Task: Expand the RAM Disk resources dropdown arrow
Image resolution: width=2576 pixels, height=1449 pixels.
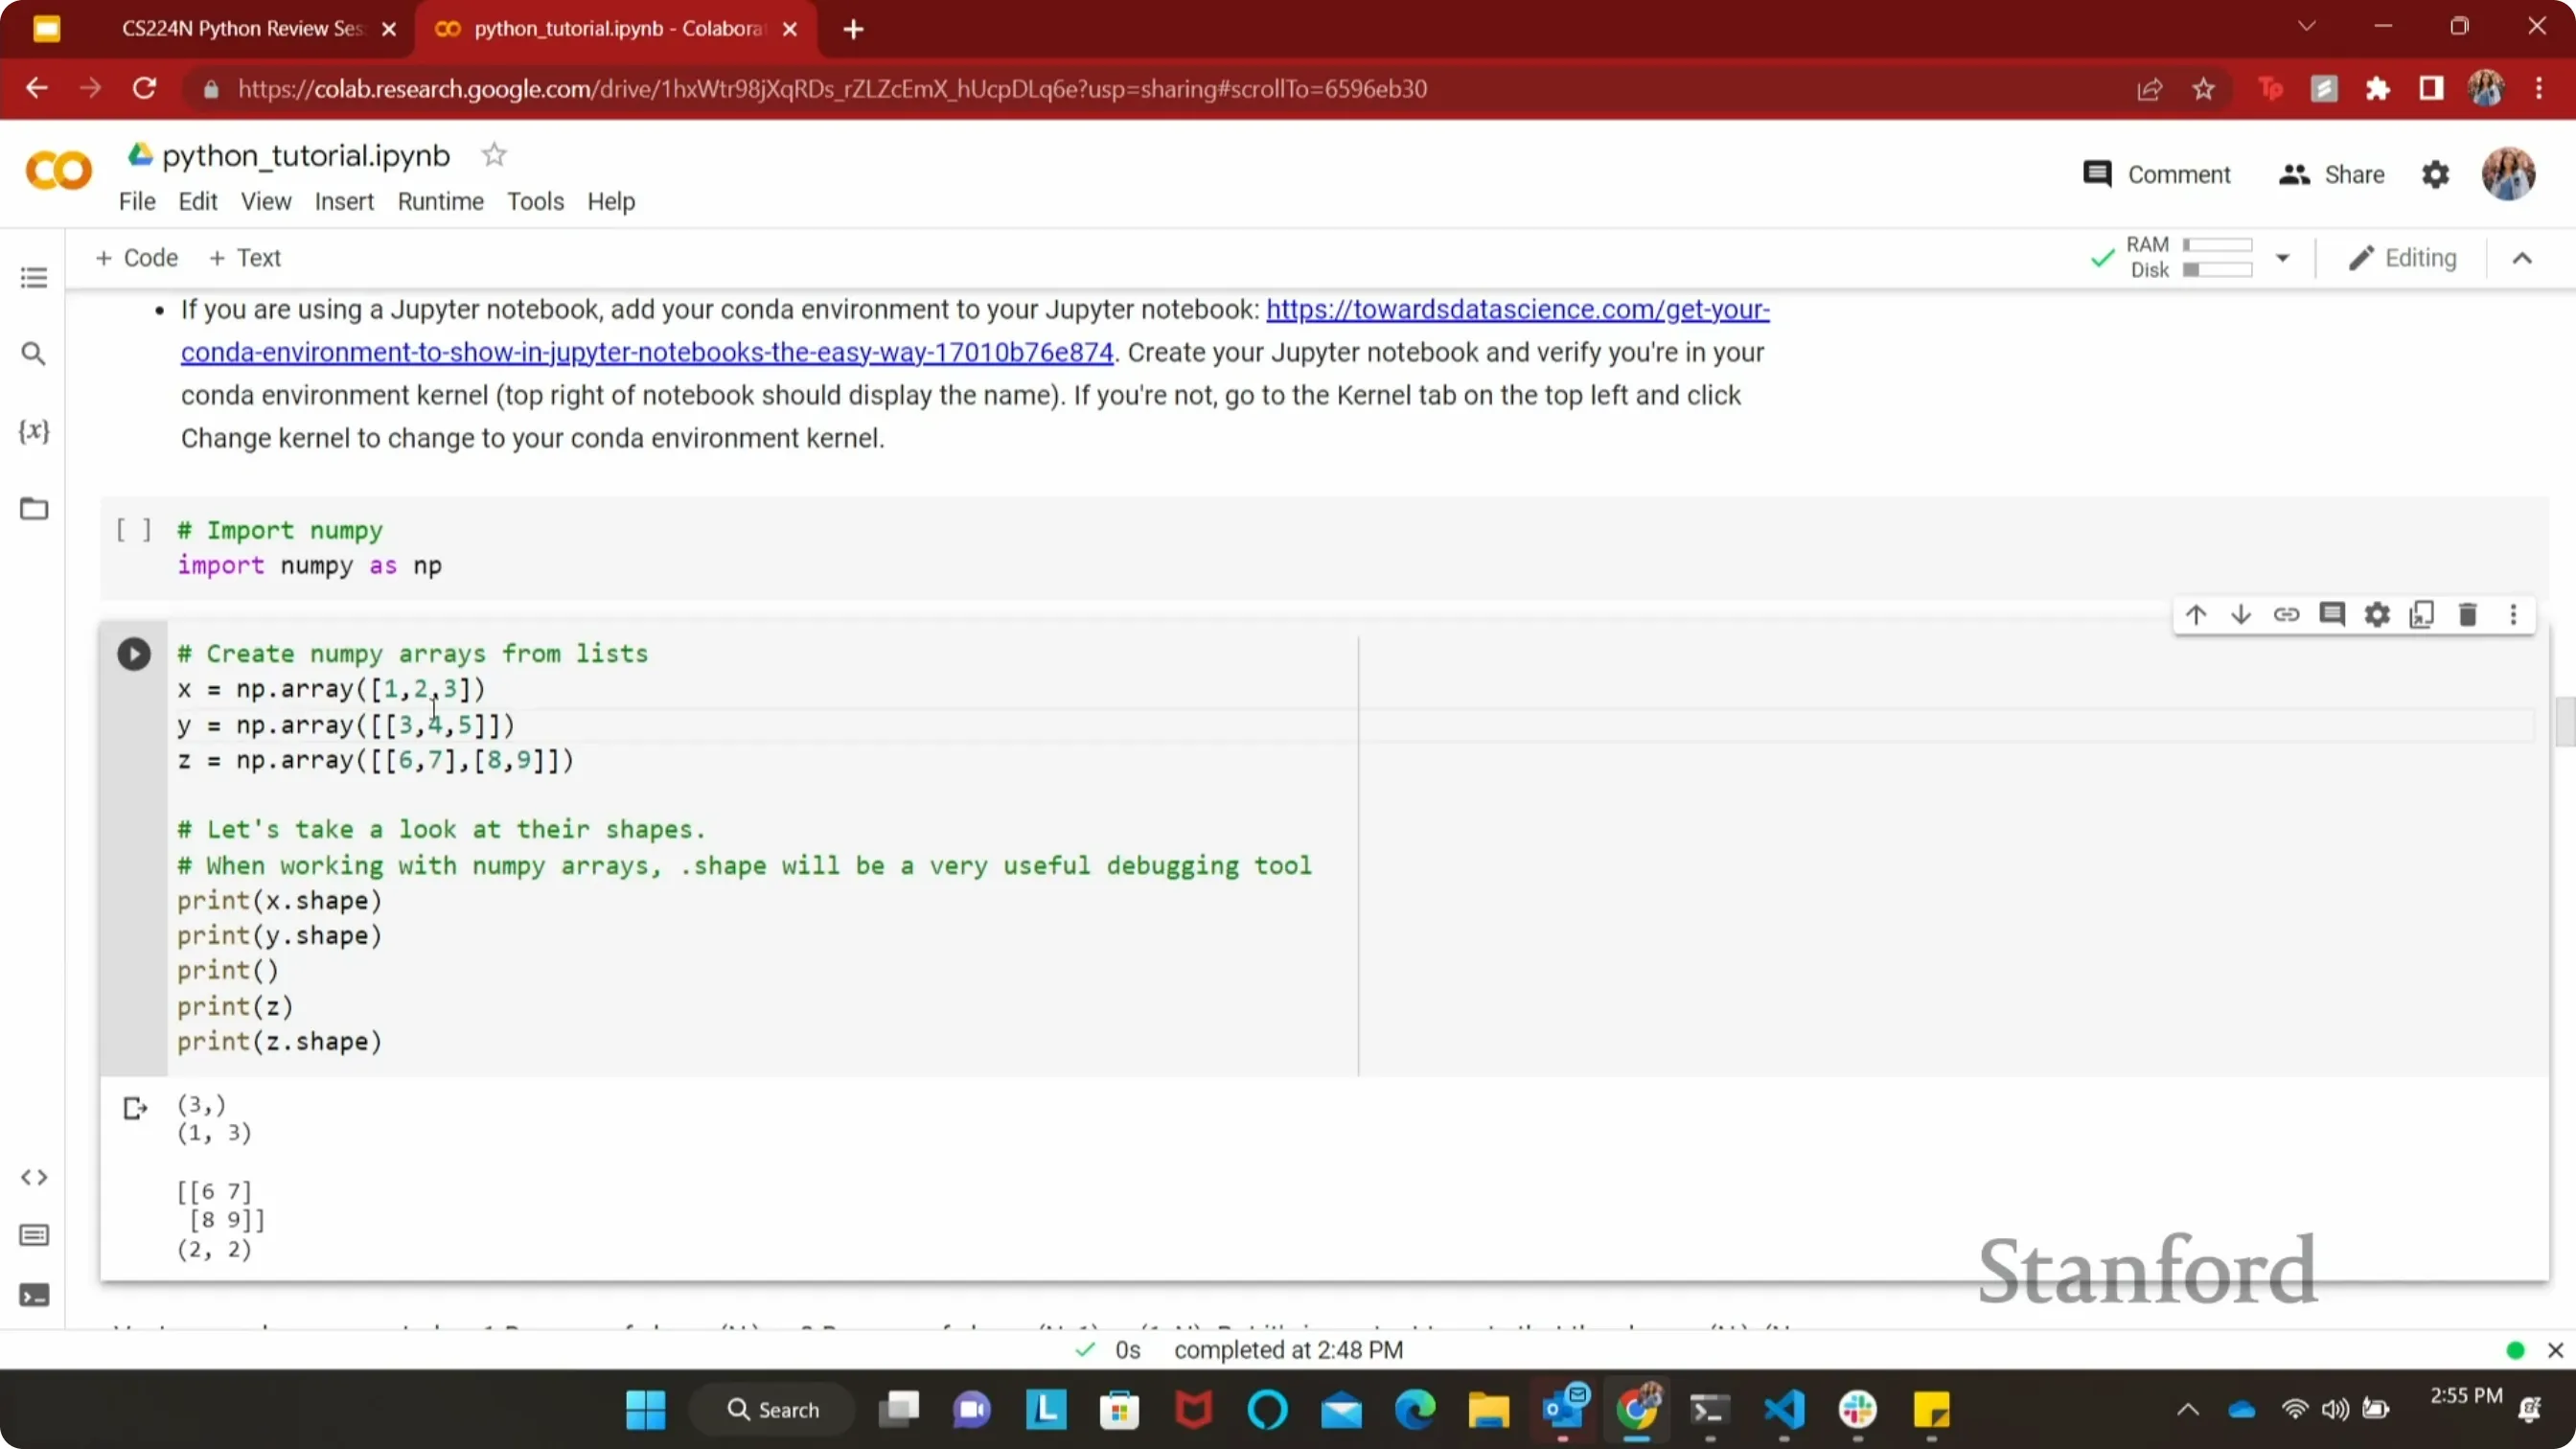Action: tap(2282, 258)
